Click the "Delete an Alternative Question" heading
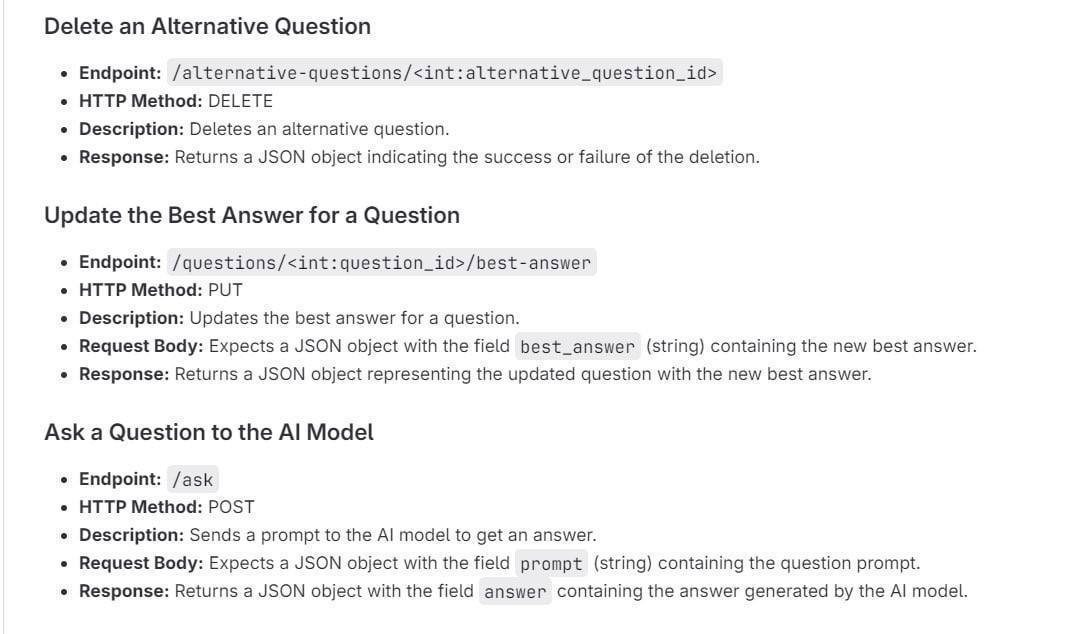 click(x=207, y=27)
